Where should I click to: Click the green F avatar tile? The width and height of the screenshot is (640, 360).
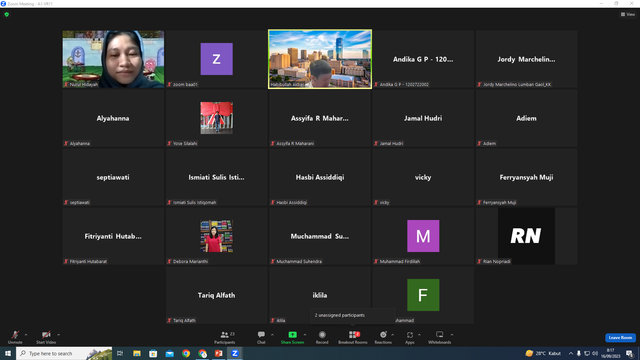(x=423, y=295)
